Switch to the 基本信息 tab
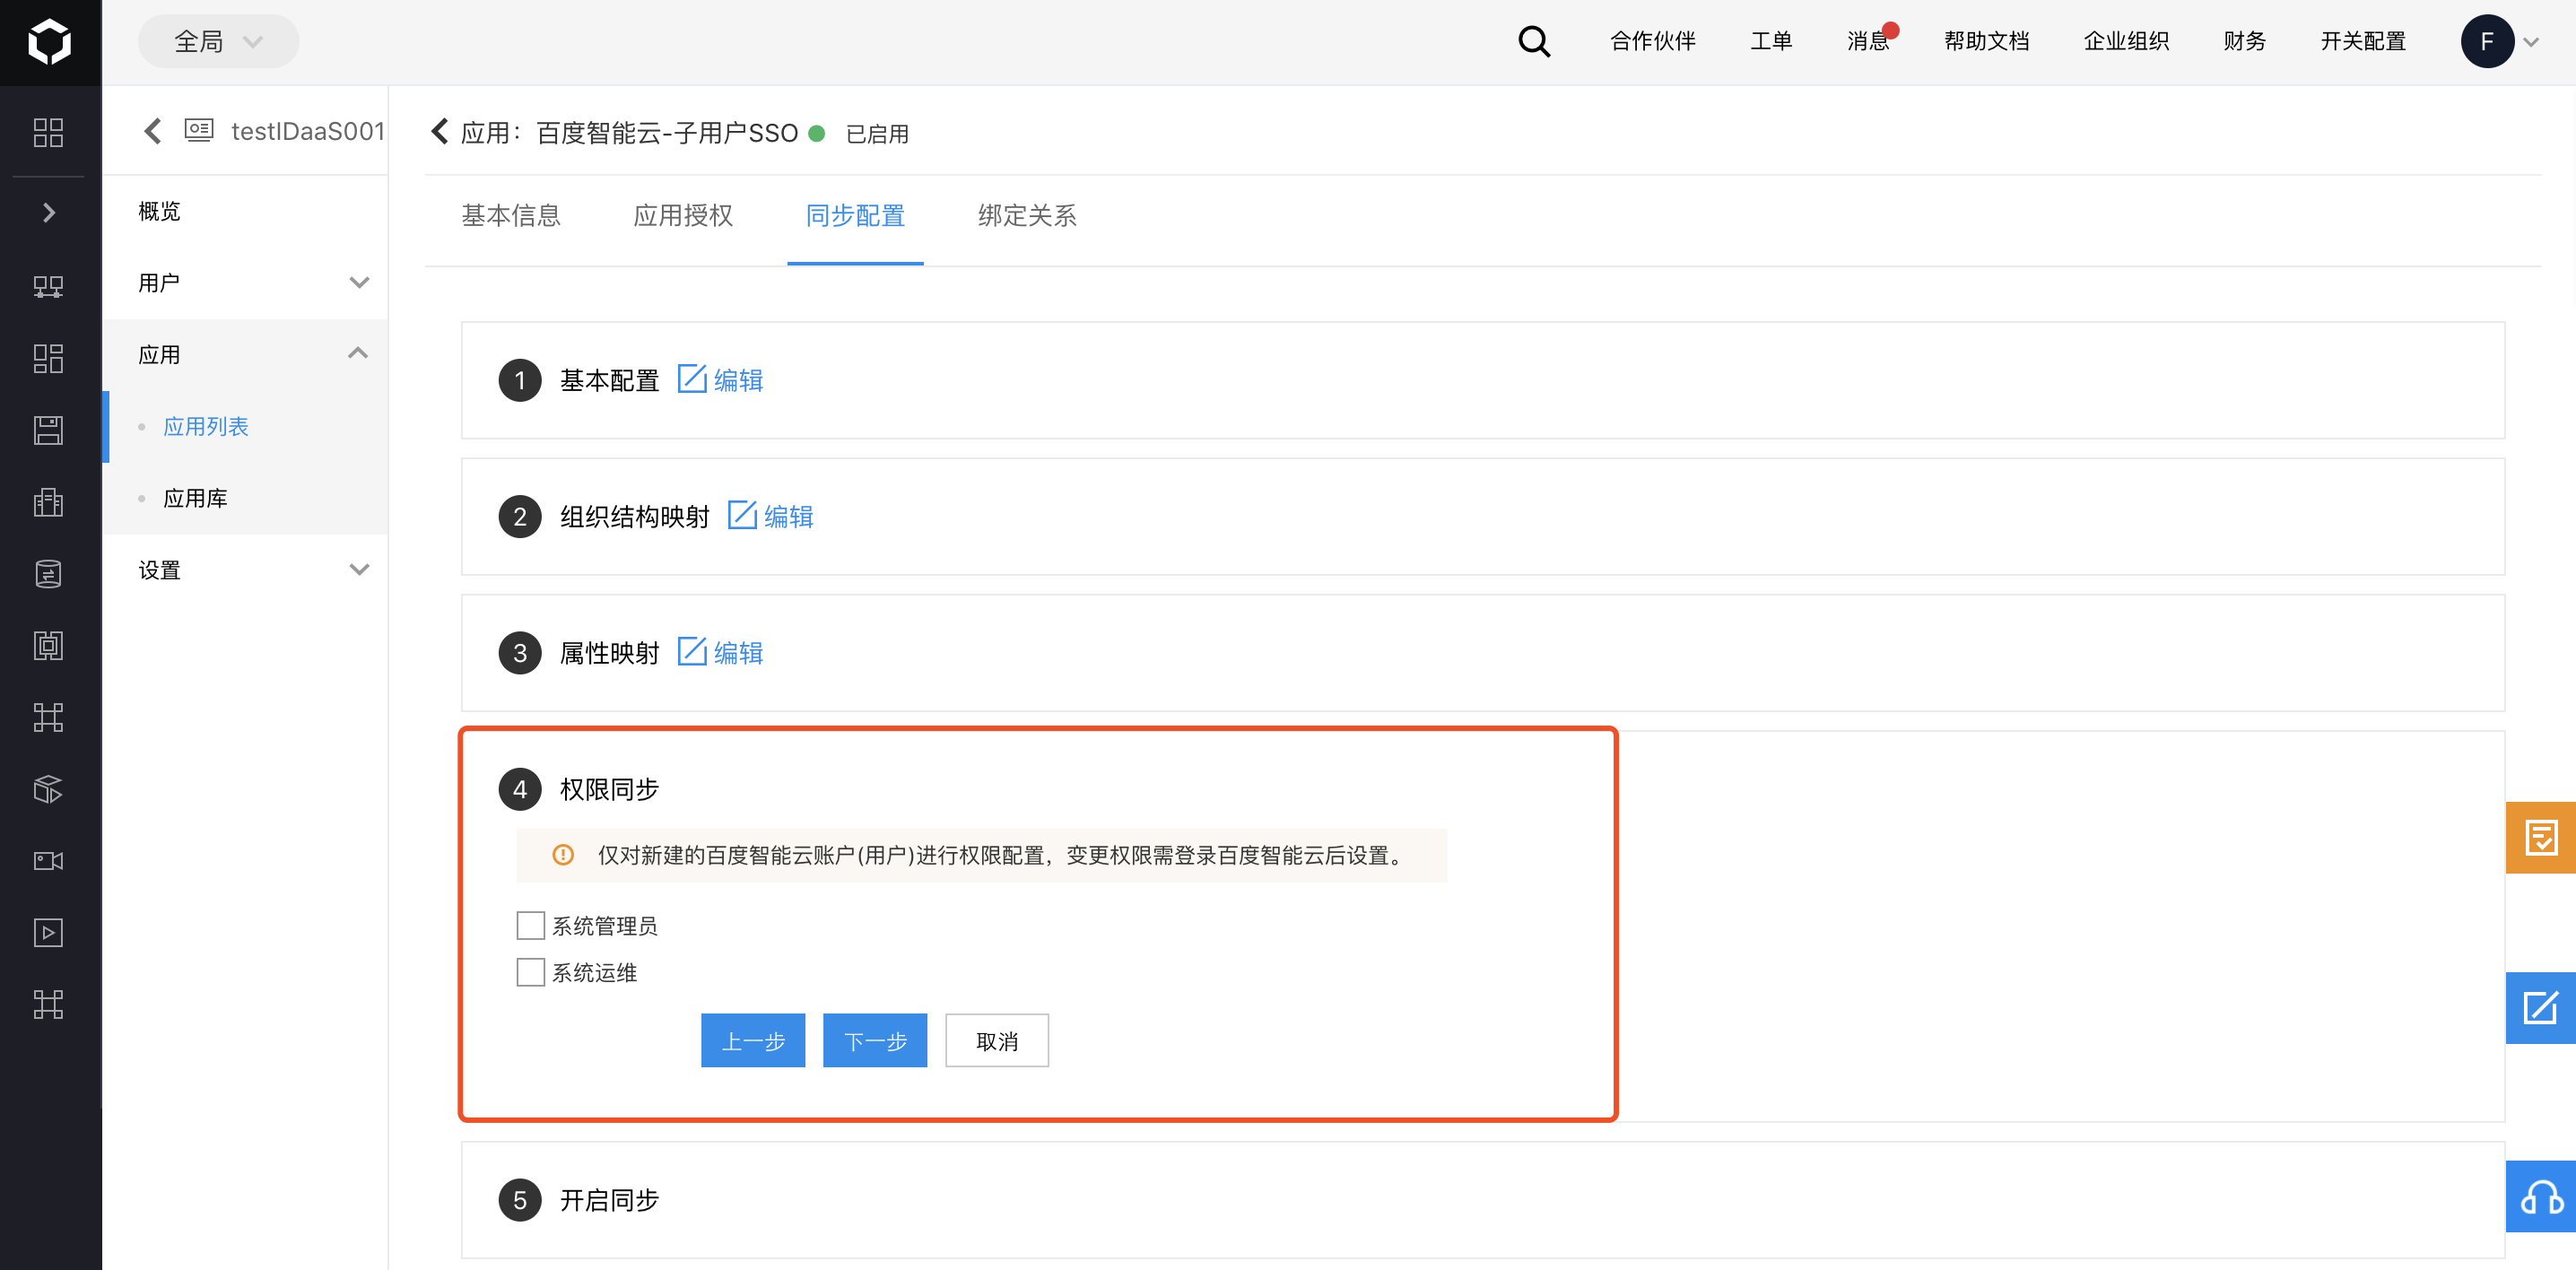Image resolution: width=2576 pixels, height=1270 pixels. 511,215
